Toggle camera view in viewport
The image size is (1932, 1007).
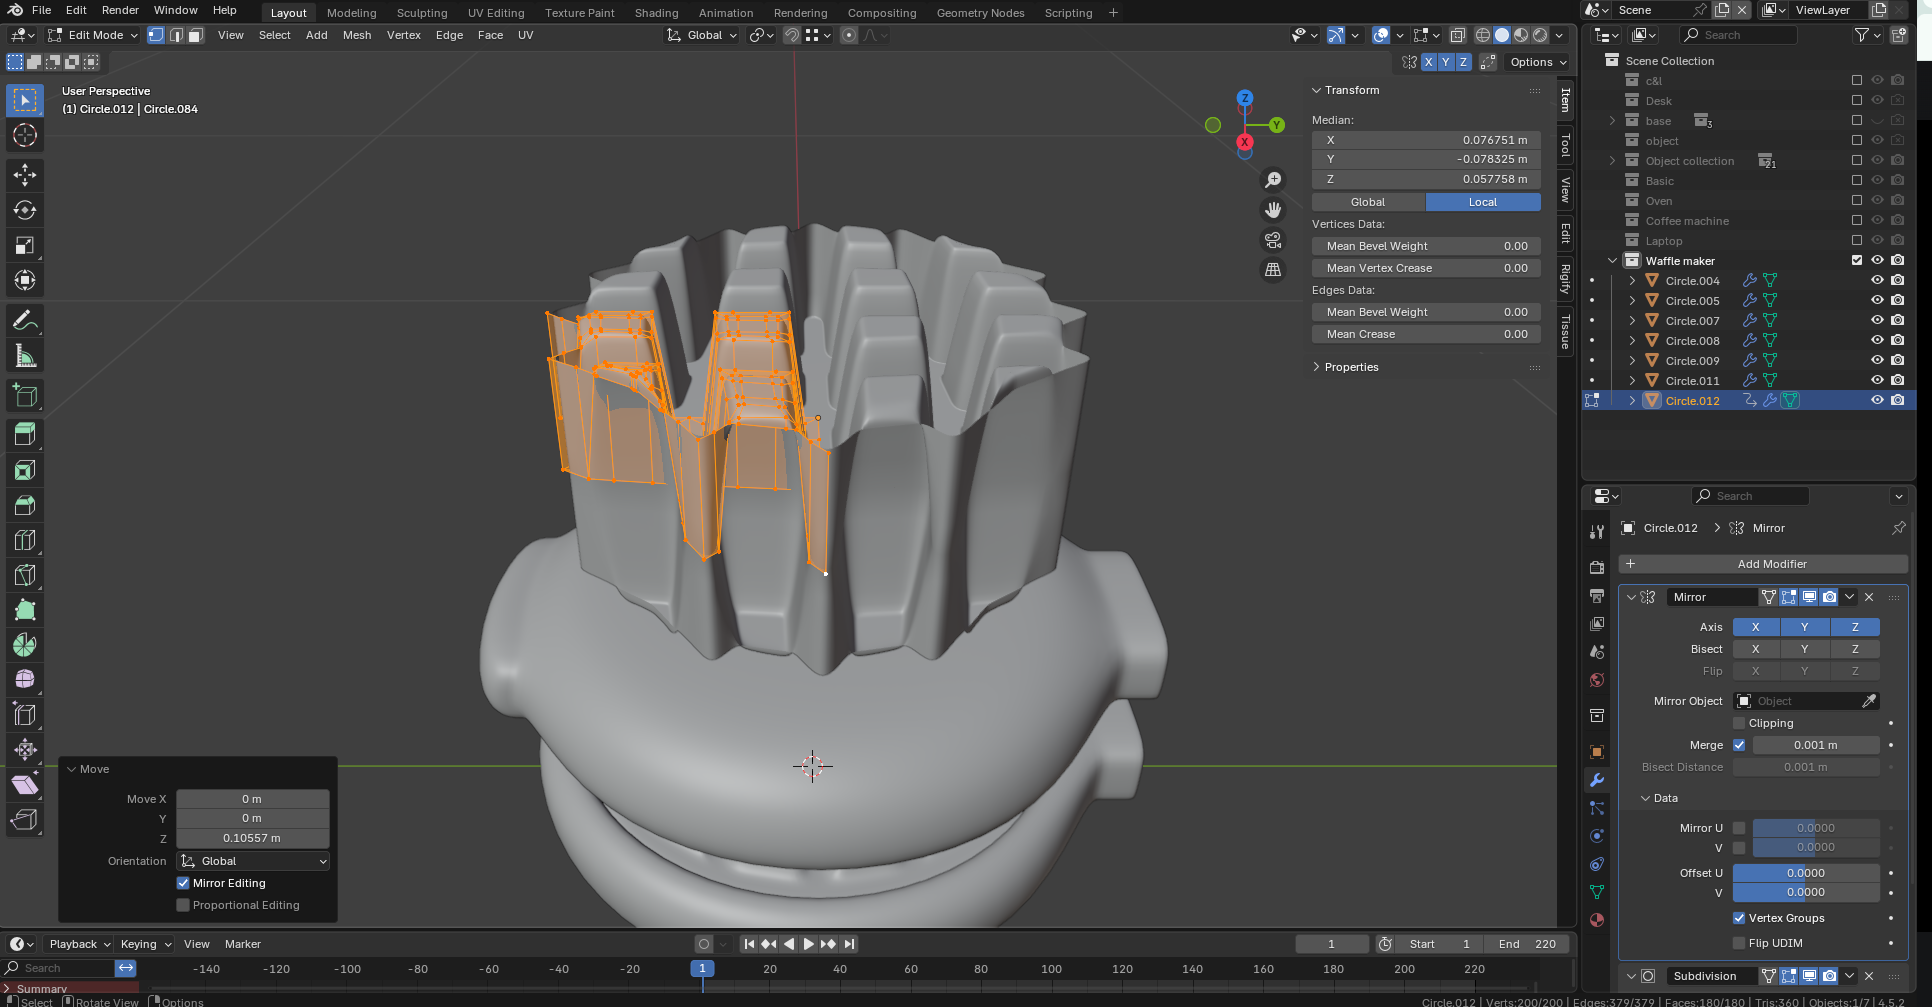point(1273,240)
